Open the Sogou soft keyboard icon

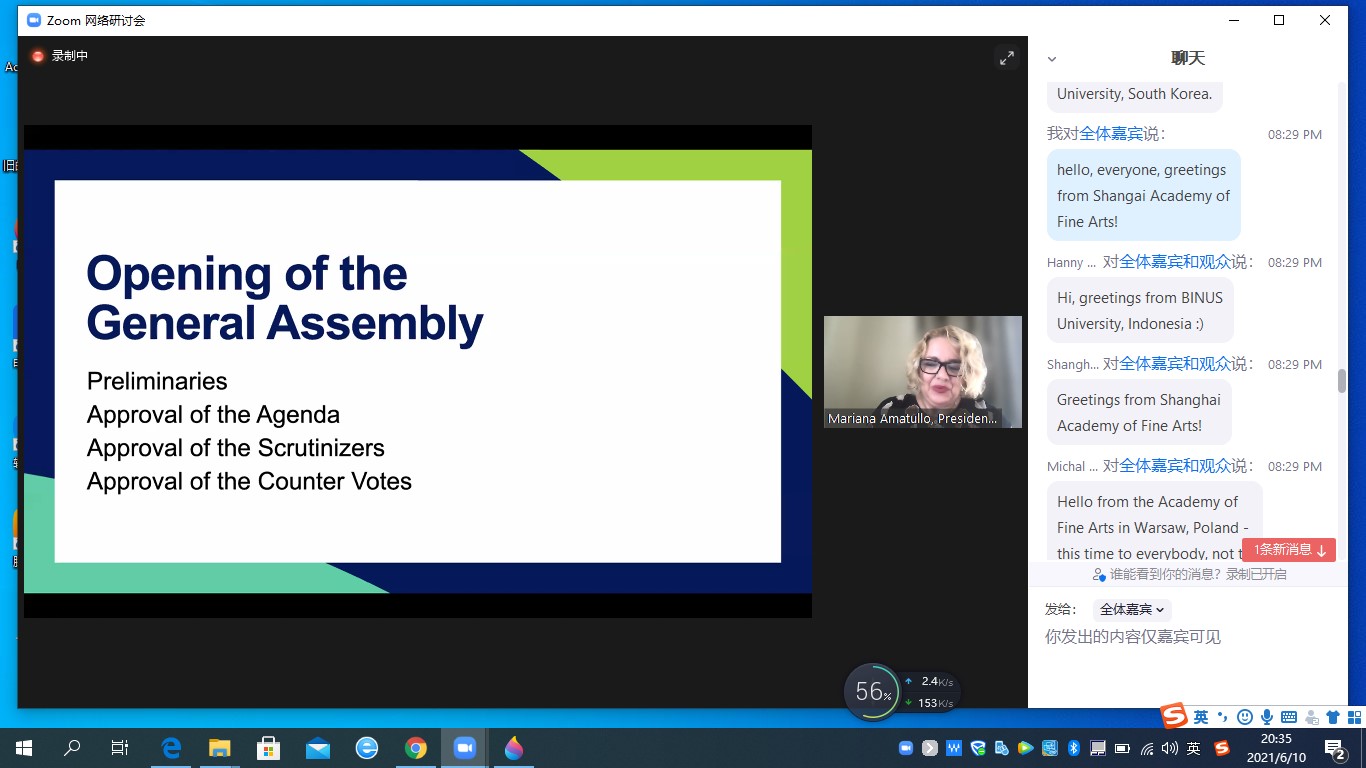(x=1289, y=717)
